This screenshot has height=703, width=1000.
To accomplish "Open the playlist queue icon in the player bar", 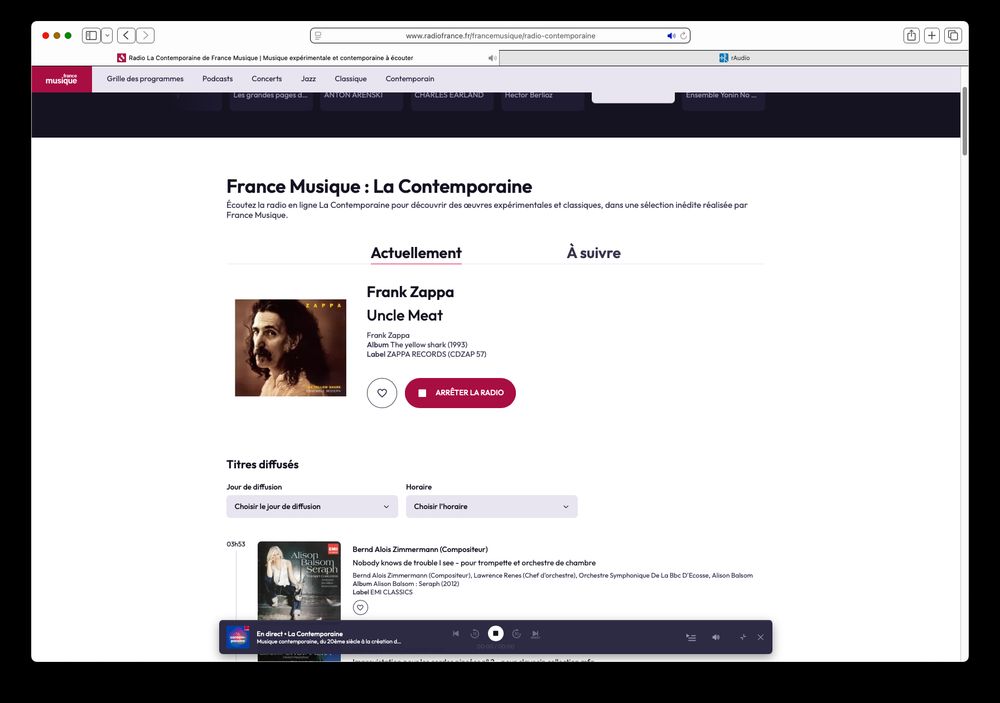I will 690,636.
